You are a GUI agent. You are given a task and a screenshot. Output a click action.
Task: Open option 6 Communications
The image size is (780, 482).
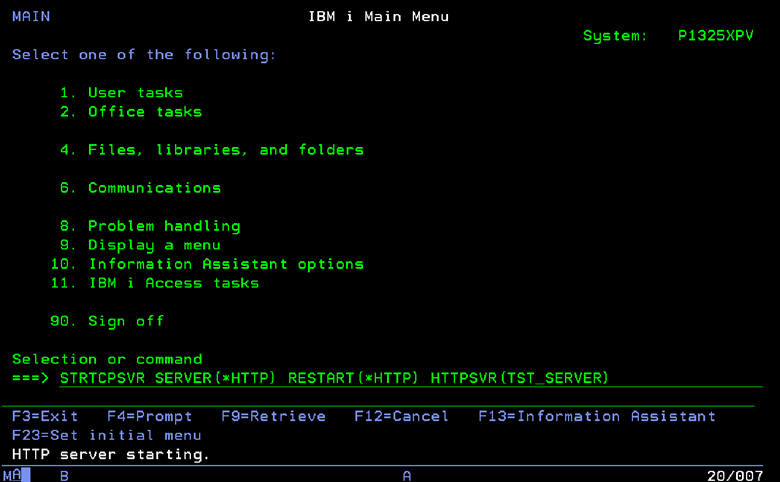[x=140, y=188]
